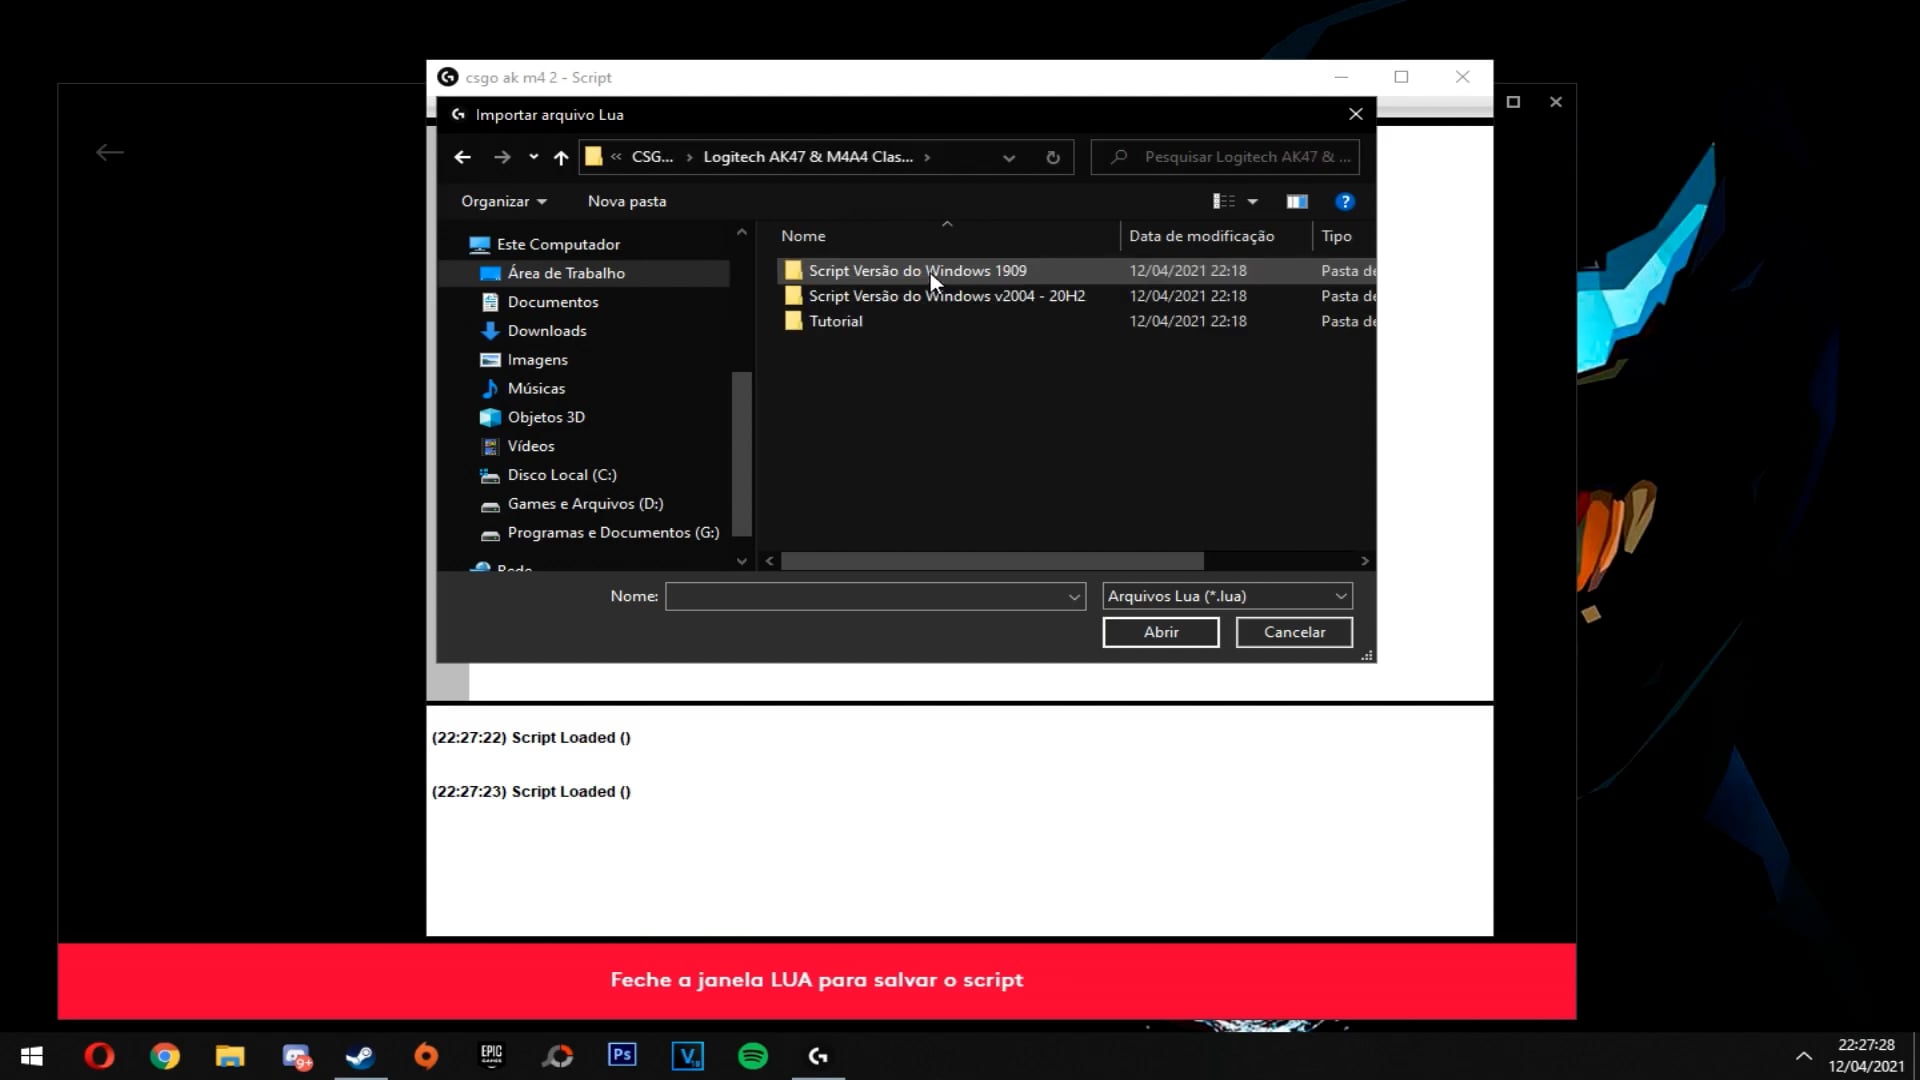Click the horizontal scrollbar in file list
This screenshot has height=1080, width=1920.
click(x=991, y=561)
